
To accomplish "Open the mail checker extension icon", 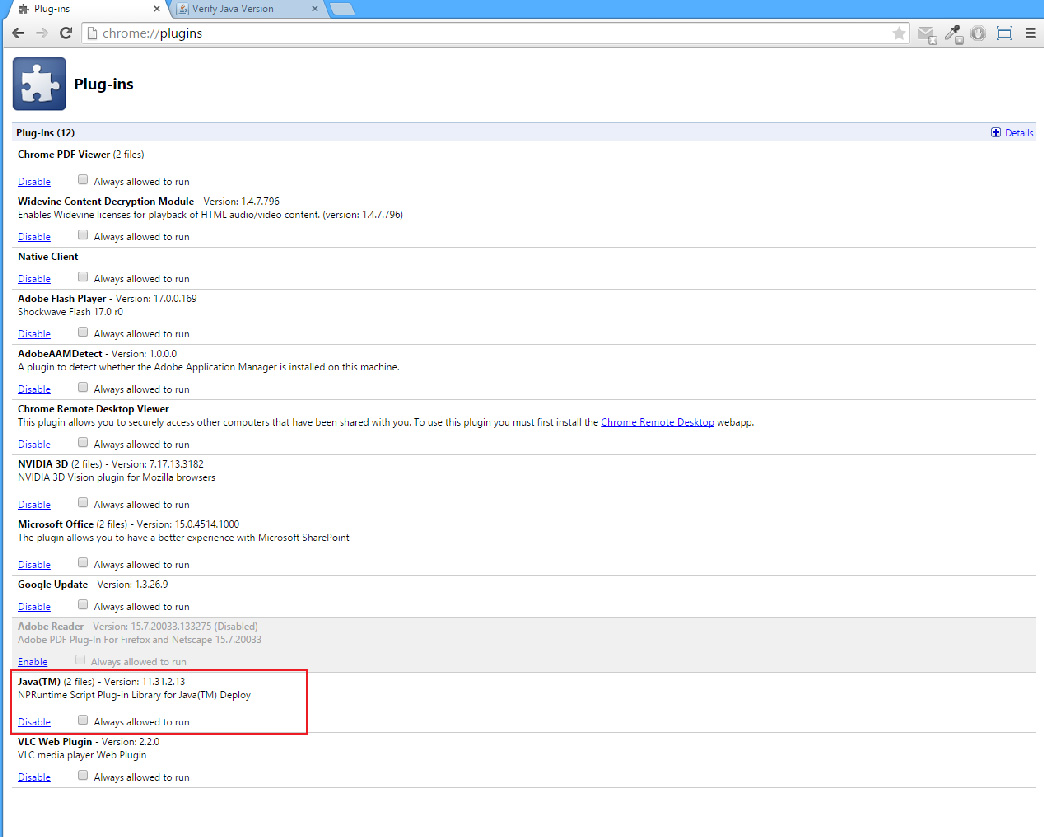I will tap(927, 34).
